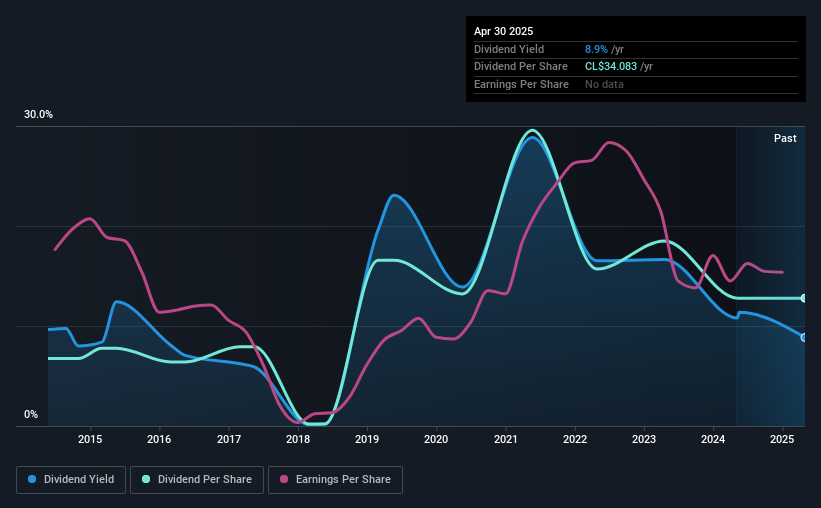Click the tooltip Dividend Per Share row label
This screenshot has height=508, width=821.
(520, 67)
